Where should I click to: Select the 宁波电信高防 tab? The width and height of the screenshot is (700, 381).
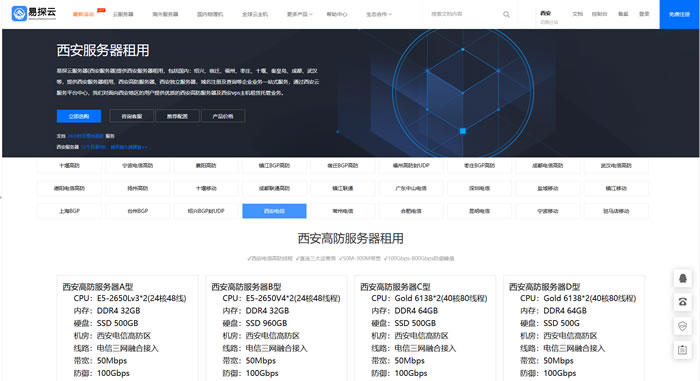(138, 166)
